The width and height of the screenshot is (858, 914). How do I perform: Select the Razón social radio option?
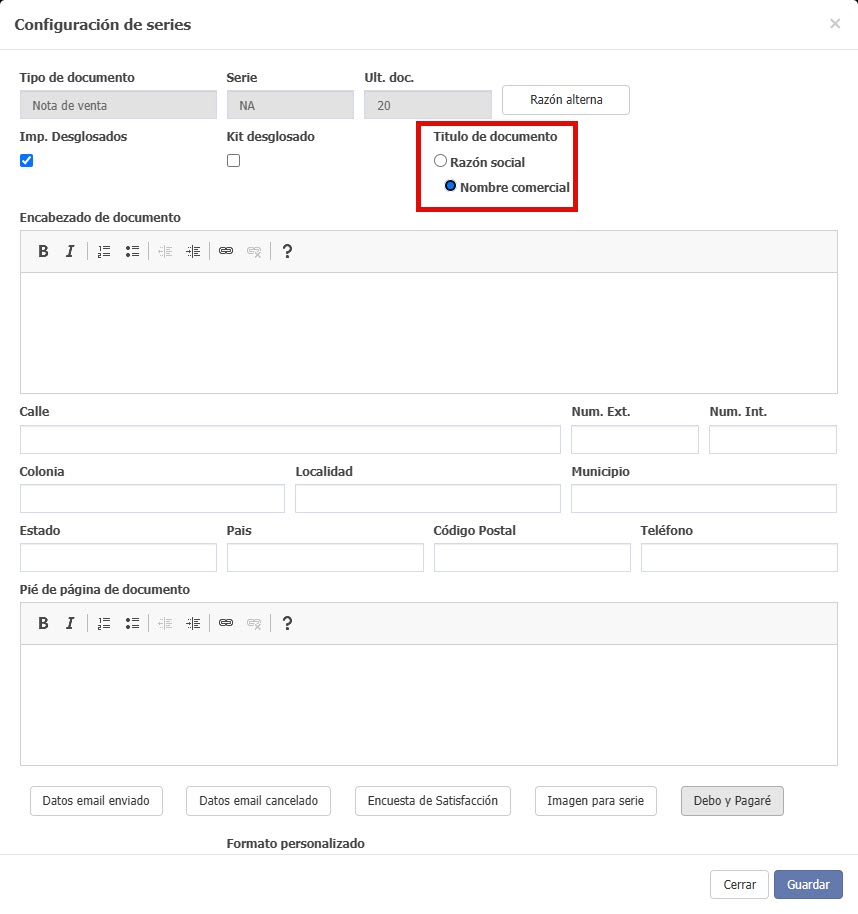(440, 161)
